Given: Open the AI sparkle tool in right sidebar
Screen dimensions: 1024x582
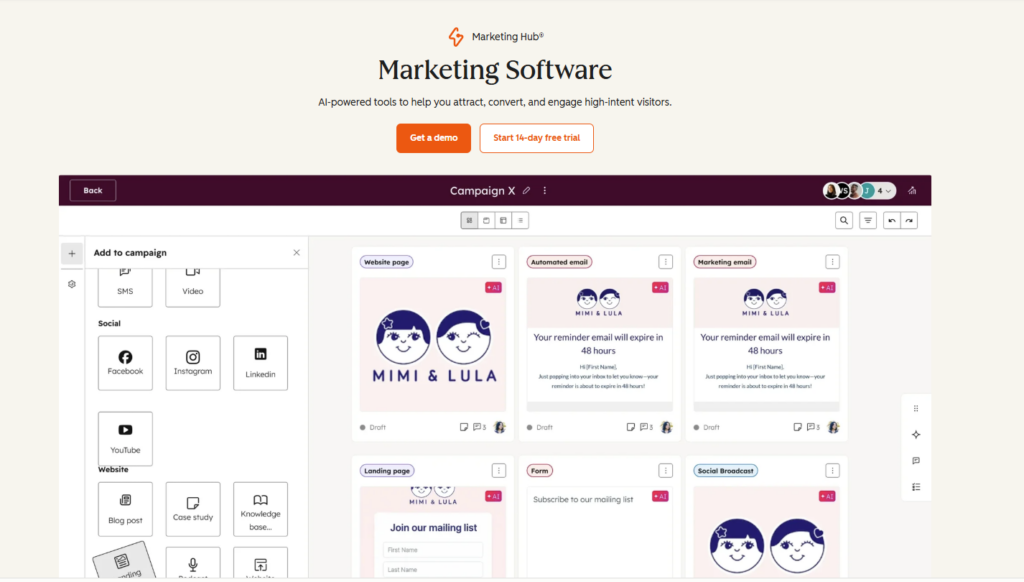Looking at the screenshot, I should [x=916, y=434].
